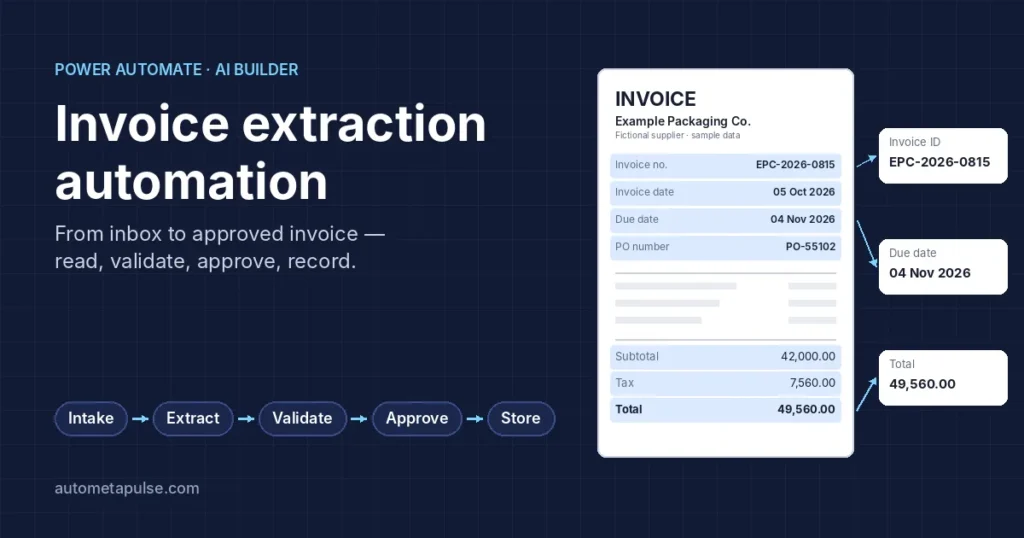
Task: Click the 42,000.00 subtotal amount
Action: click(x=808, y=356)
